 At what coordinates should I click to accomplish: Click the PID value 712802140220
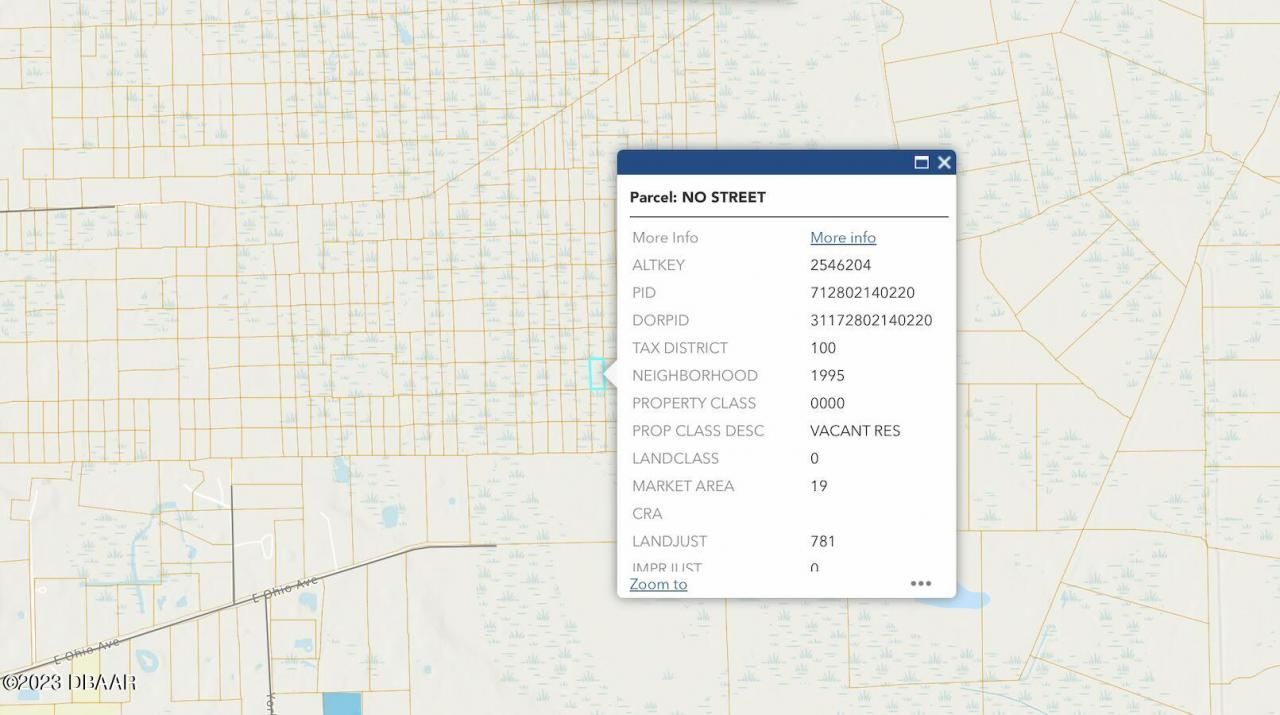tap(862, 293)
